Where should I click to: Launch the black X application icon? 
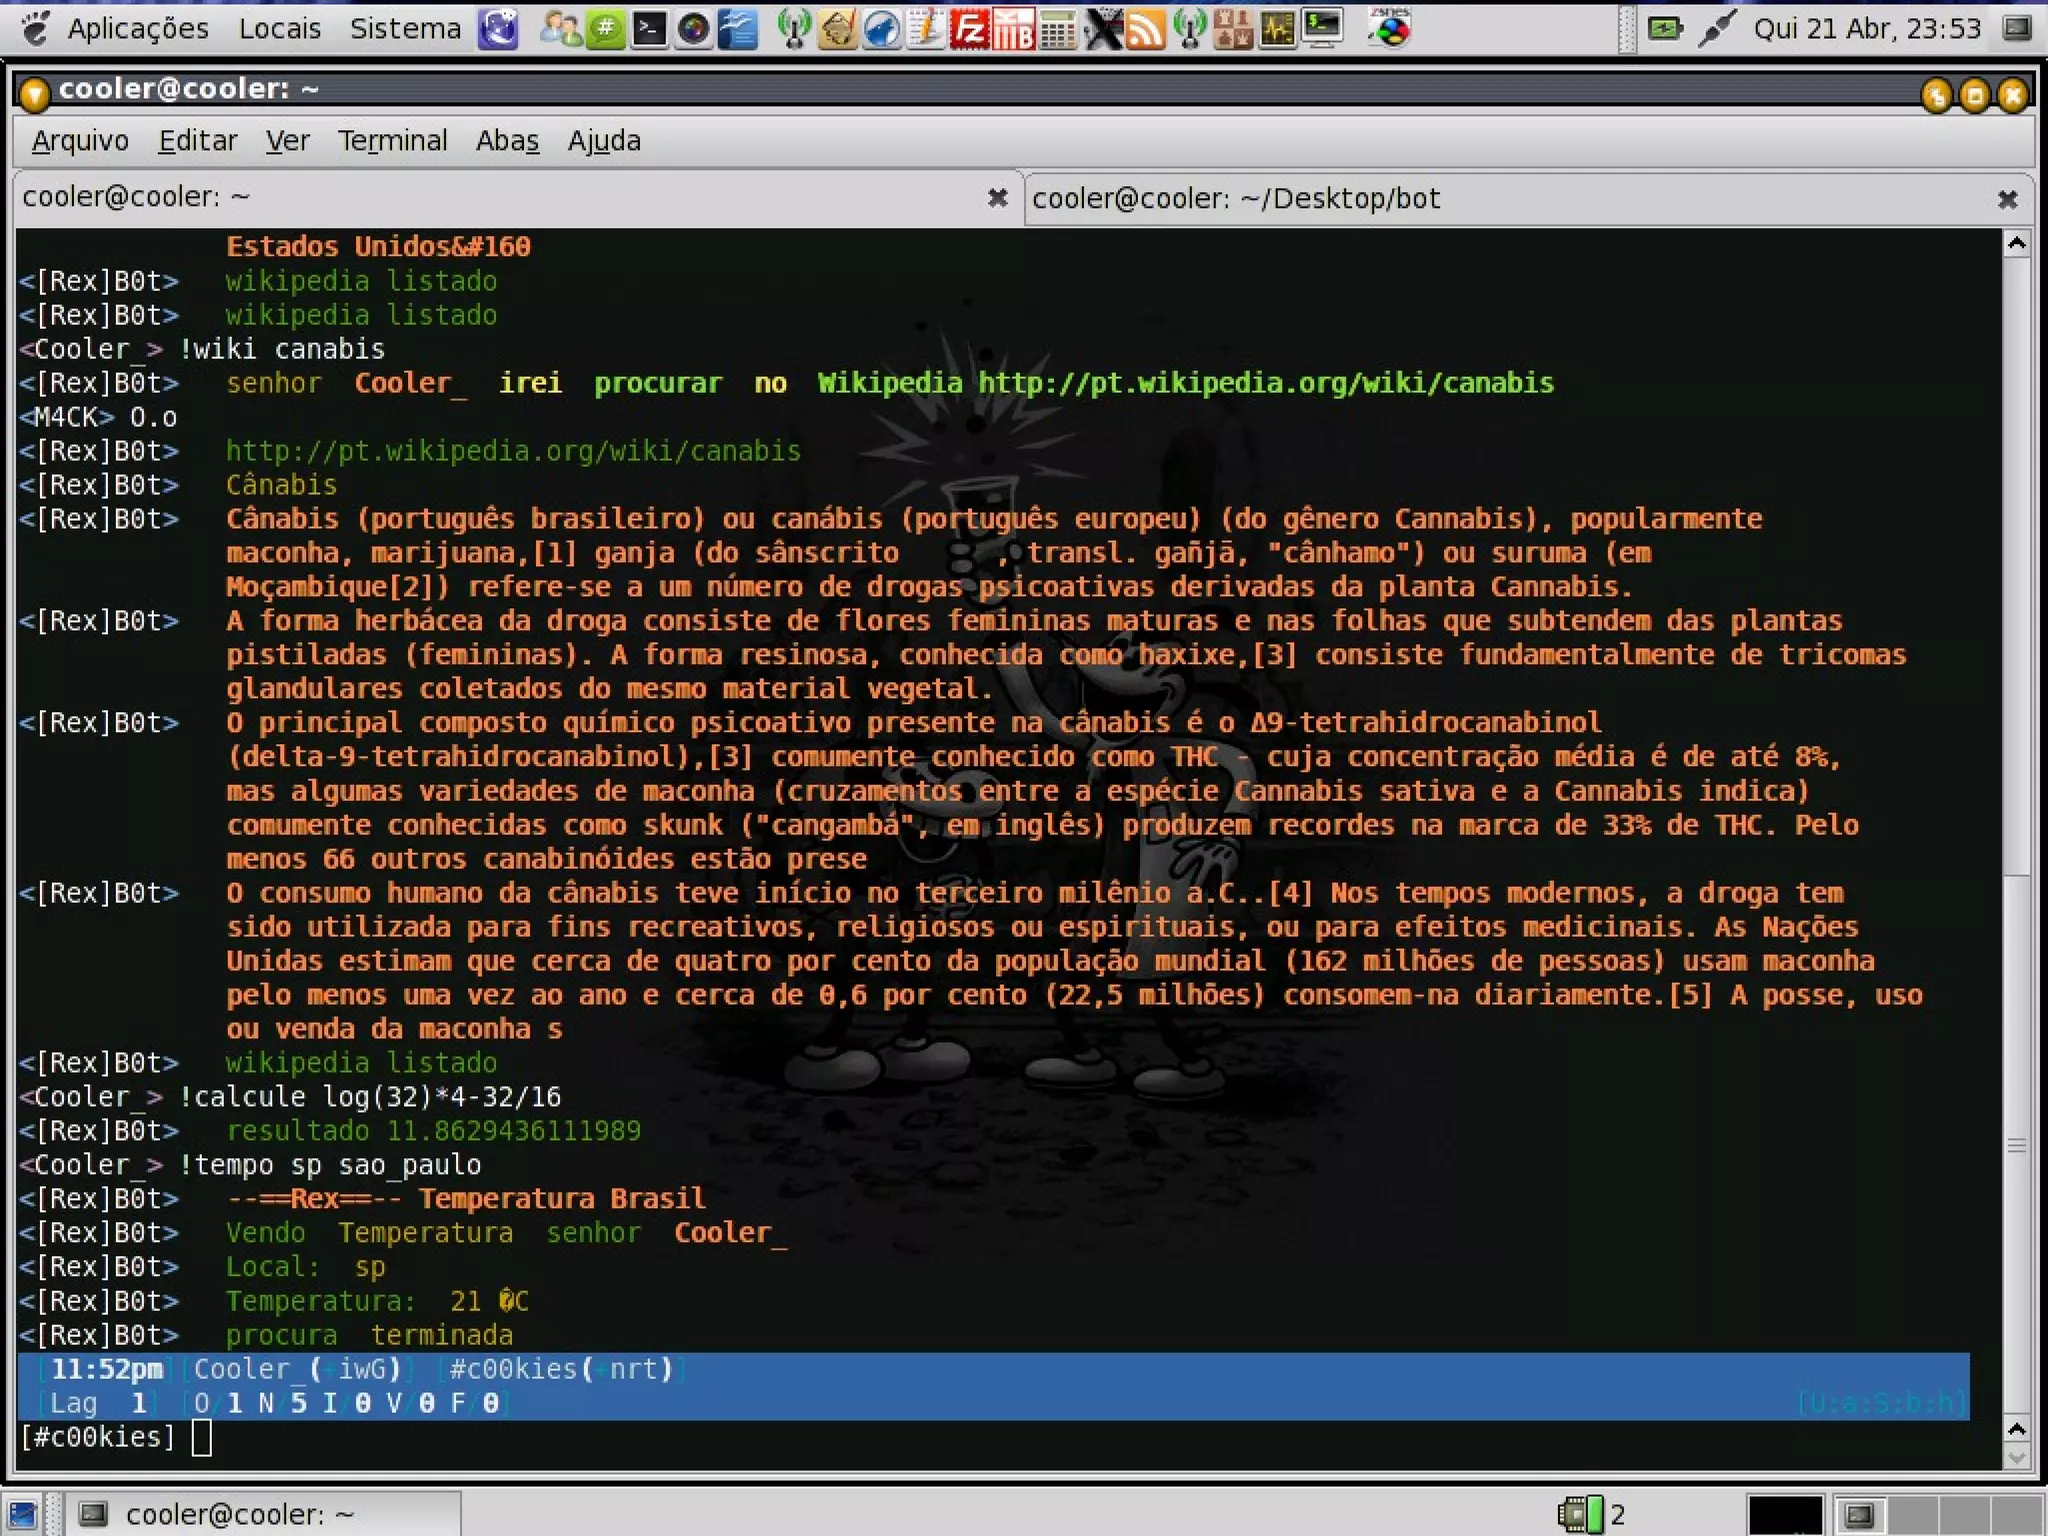click(x=1102, y=28)
